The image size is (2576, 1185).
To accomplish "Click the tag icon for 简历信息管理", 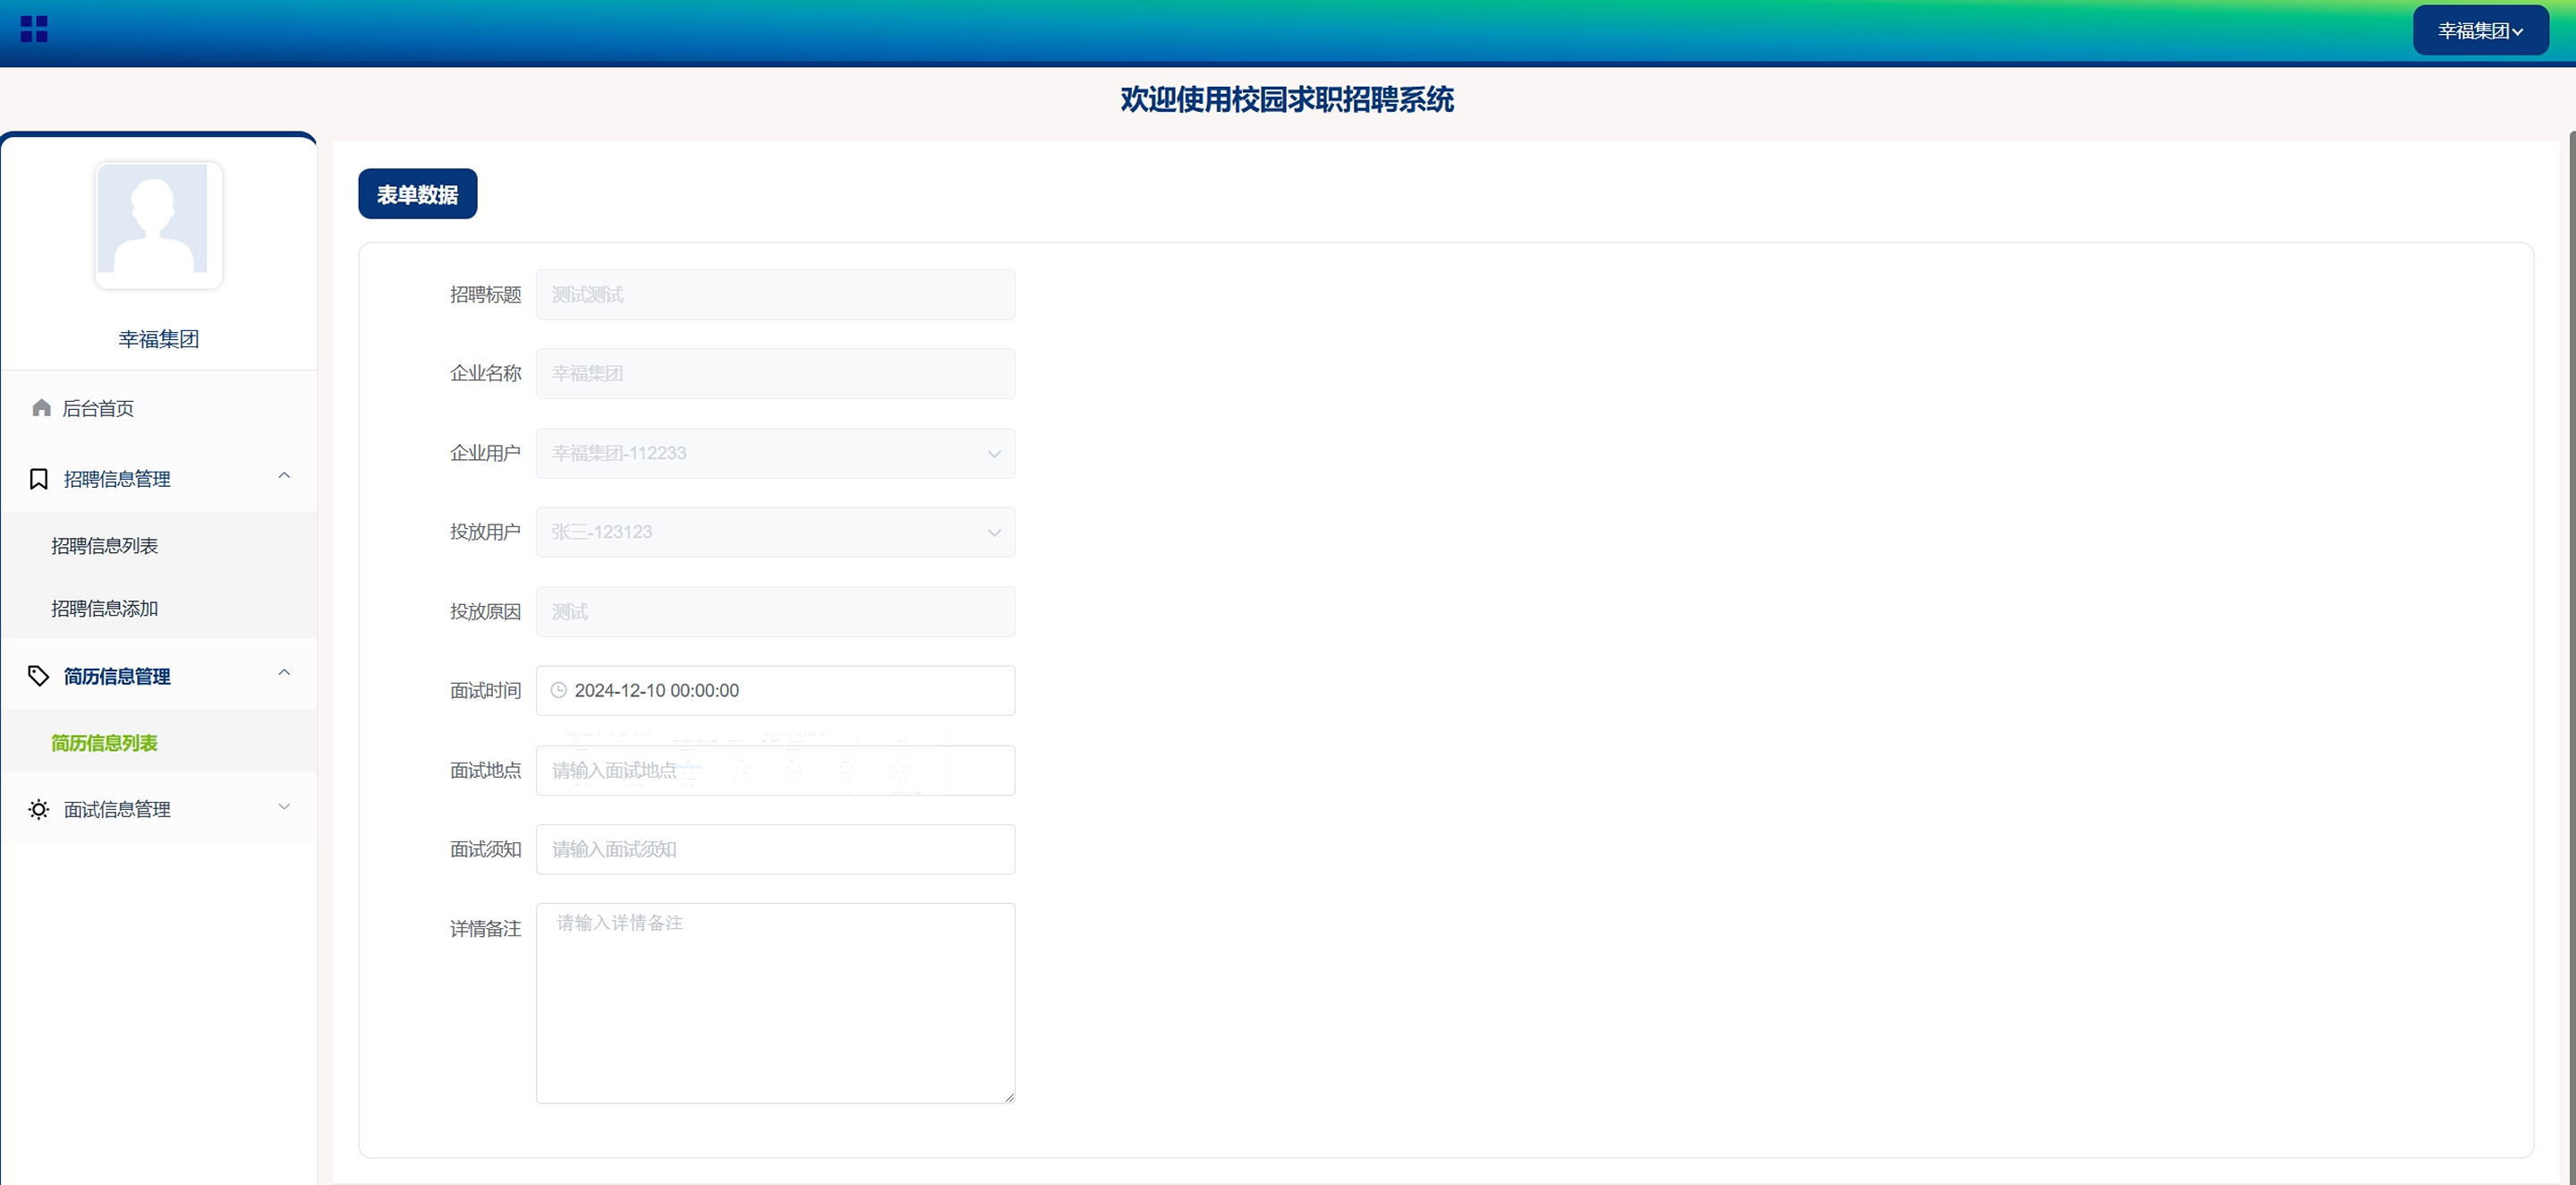I will pos(39,676).
